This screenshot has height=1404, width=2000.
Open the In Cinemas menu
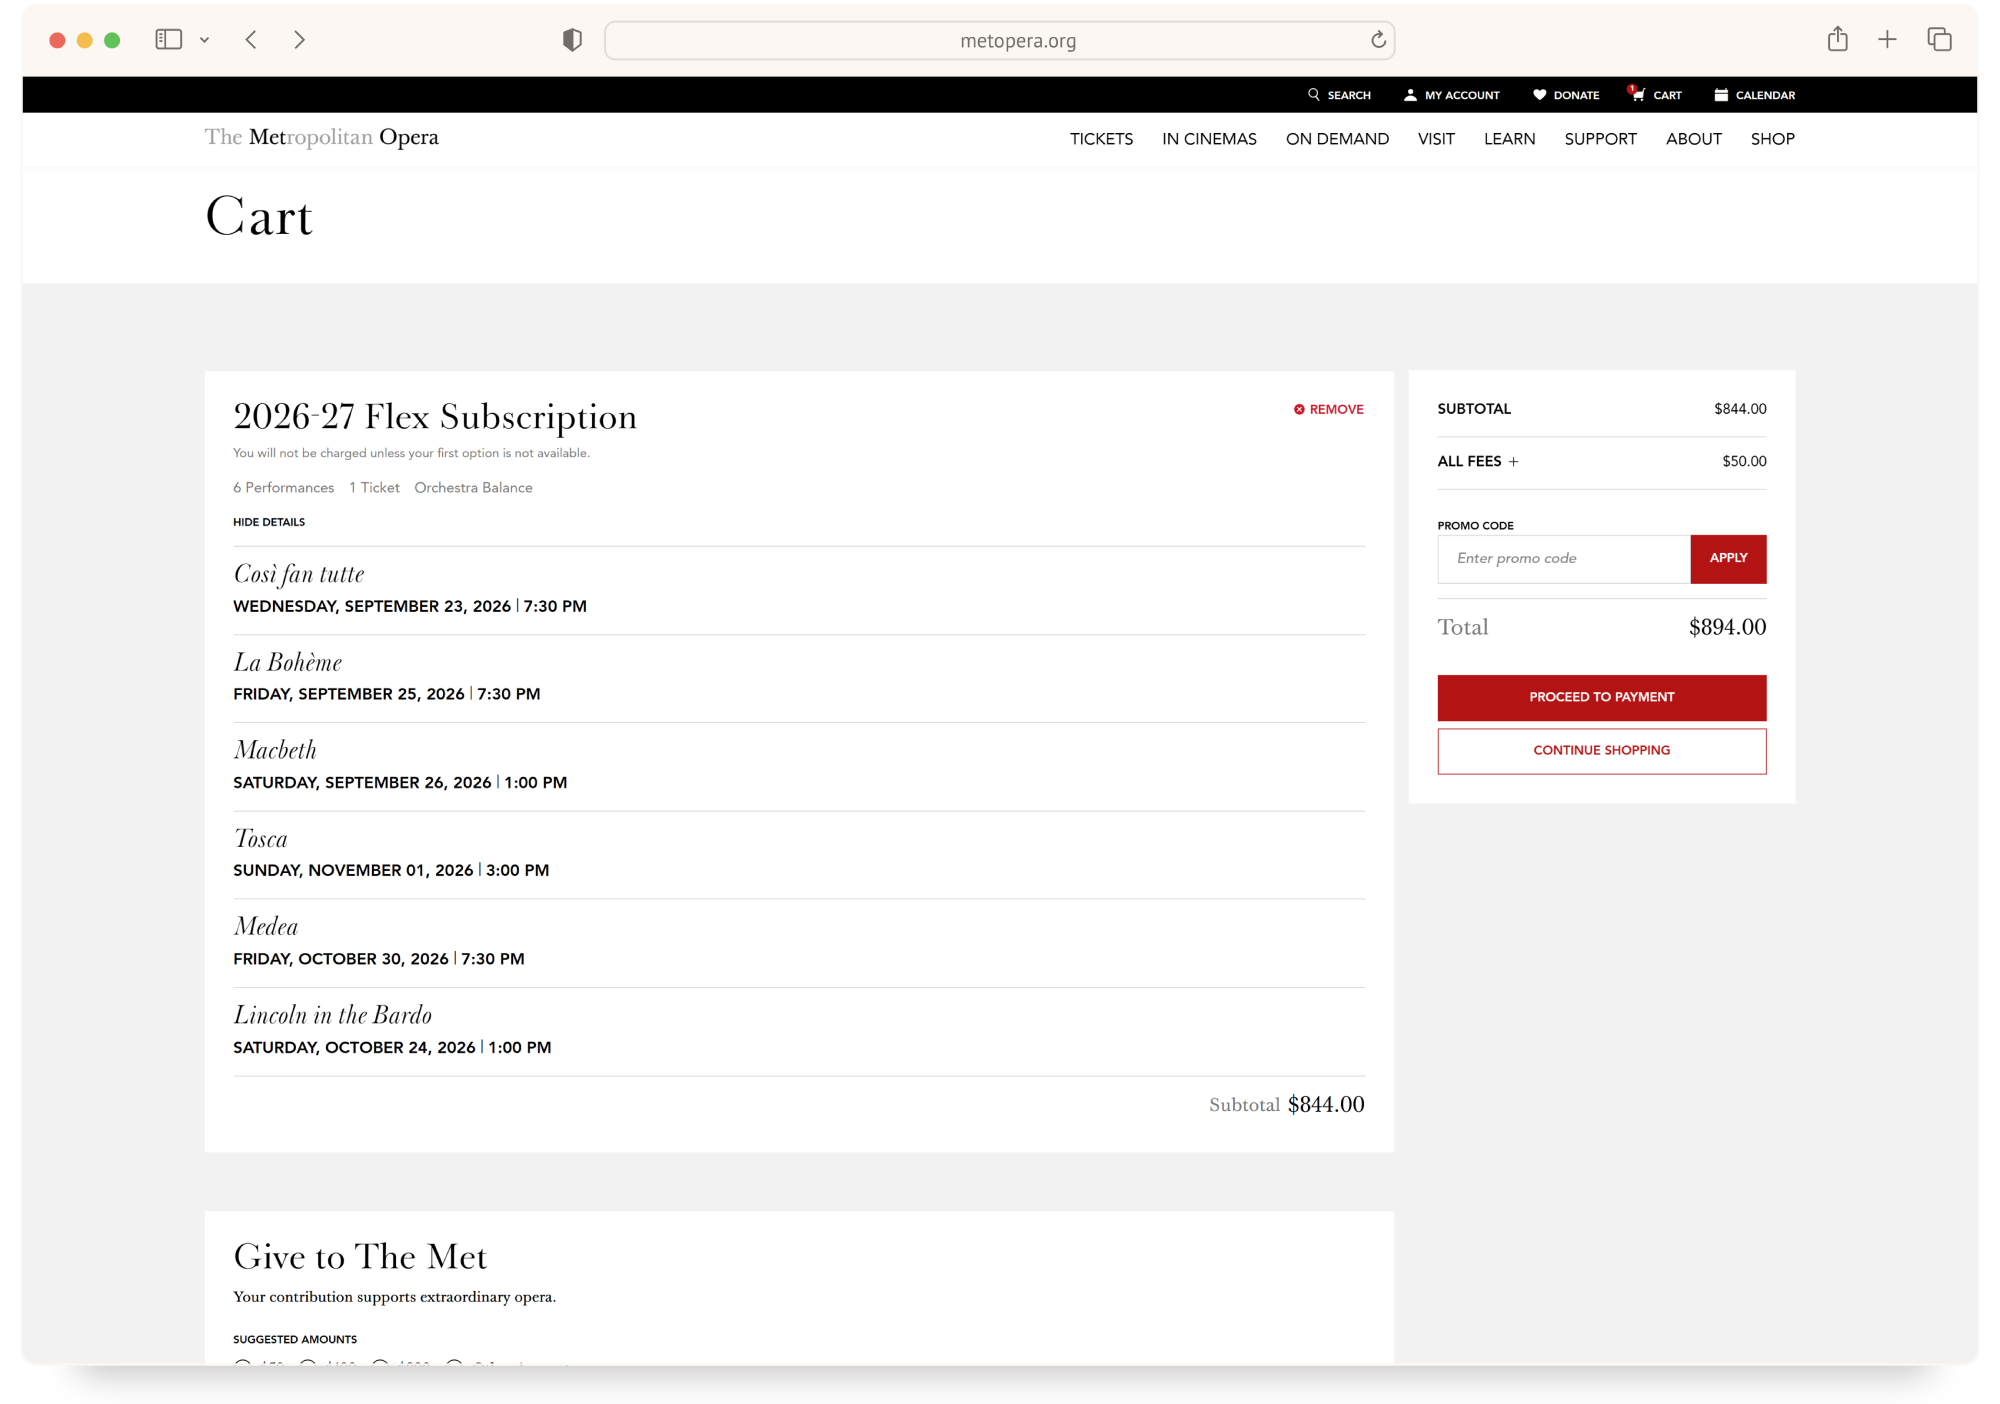pos(1209,139)
